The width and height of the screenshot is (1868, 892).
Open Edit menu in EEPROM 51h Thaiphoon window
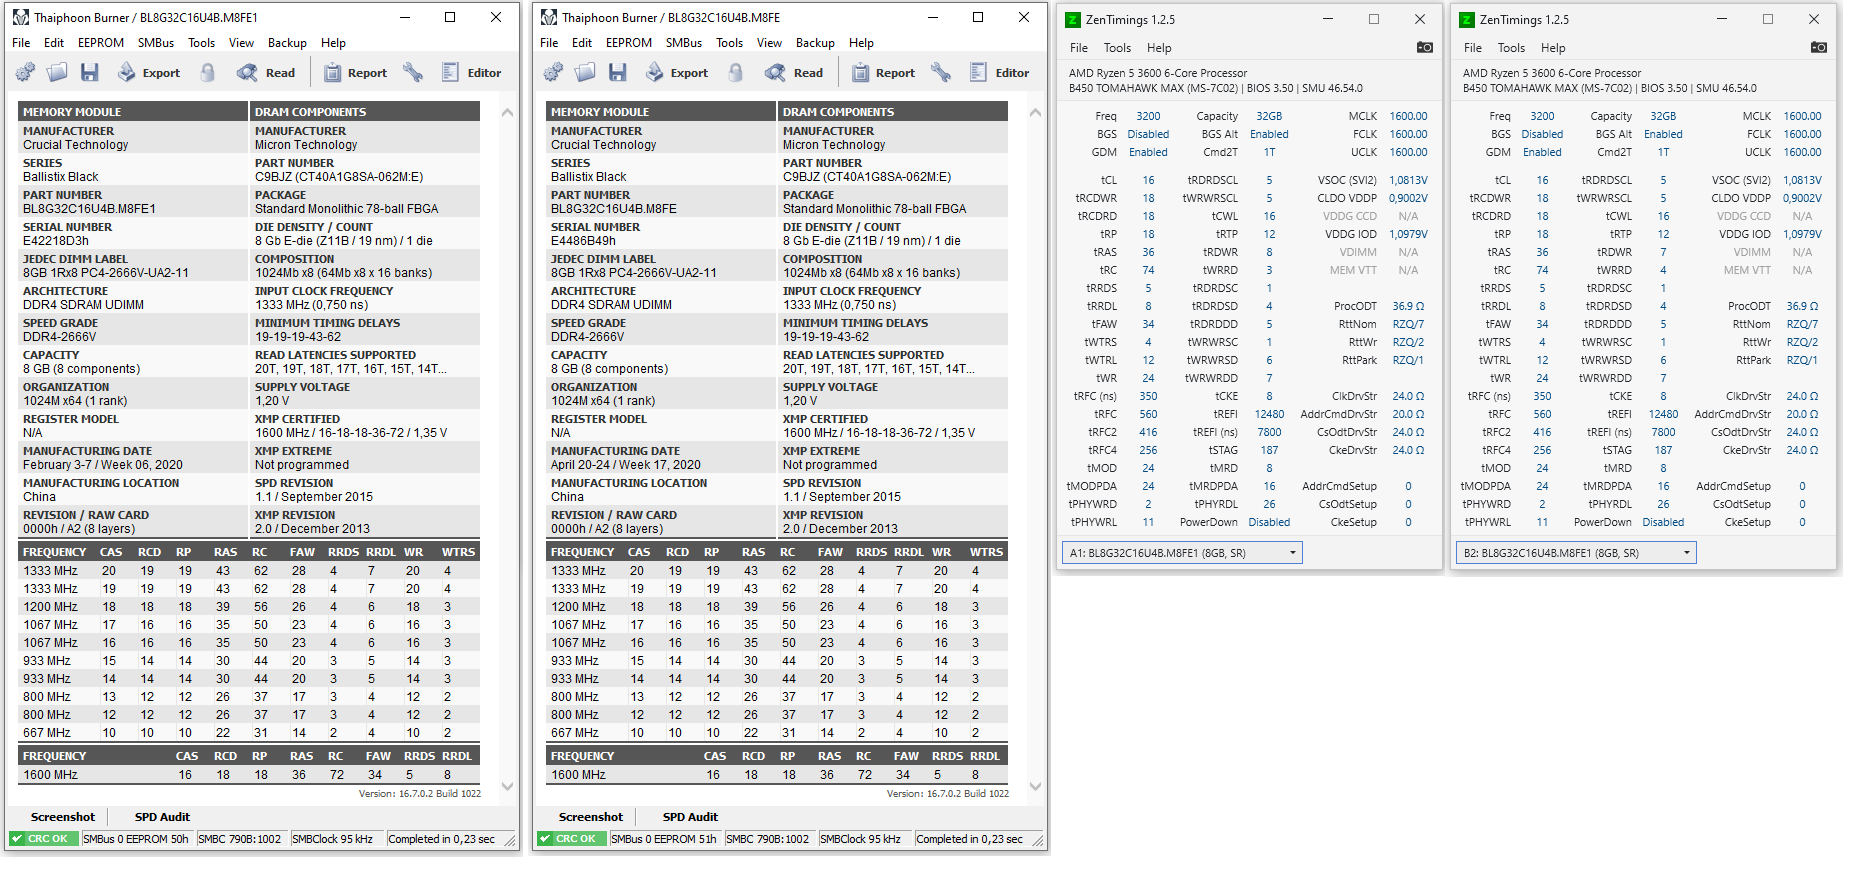(582, 43)
